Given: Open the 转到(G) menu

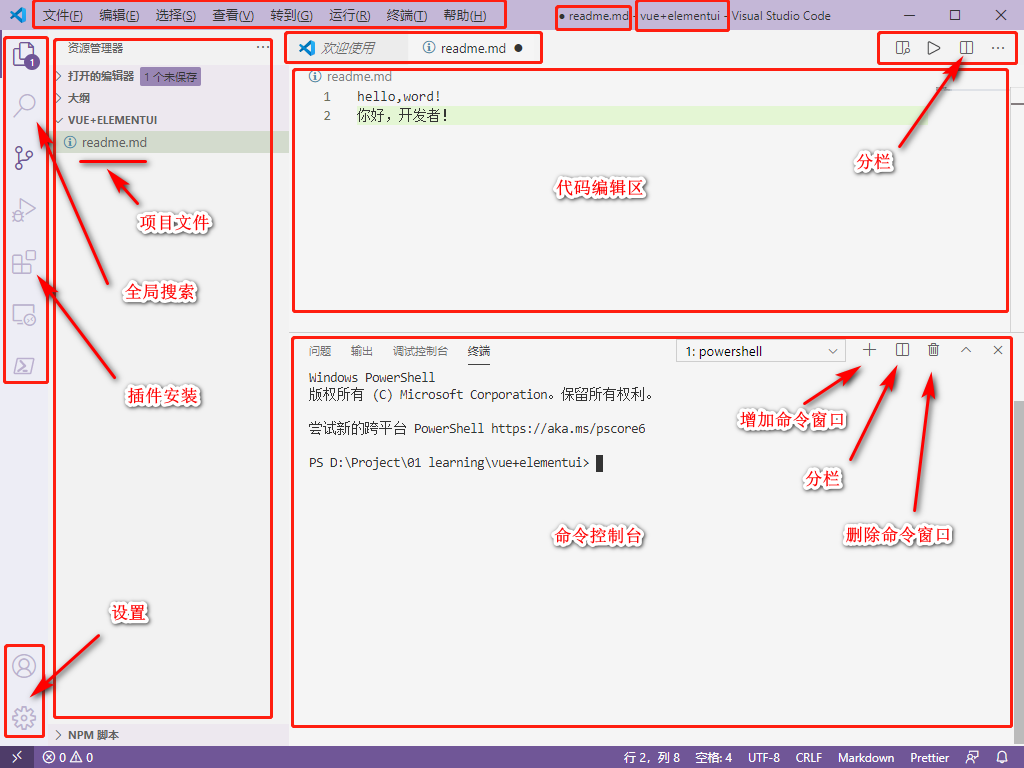Looking at the screenshot, I should pos(291,15).
